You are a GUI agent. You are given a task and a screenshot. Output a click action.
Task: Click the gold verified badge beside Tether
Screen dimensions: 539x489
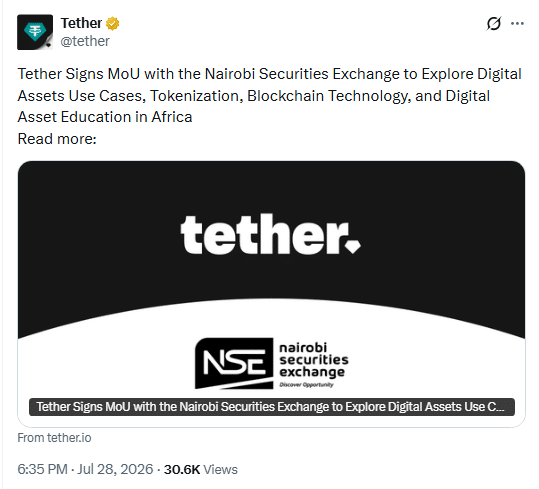112,24
